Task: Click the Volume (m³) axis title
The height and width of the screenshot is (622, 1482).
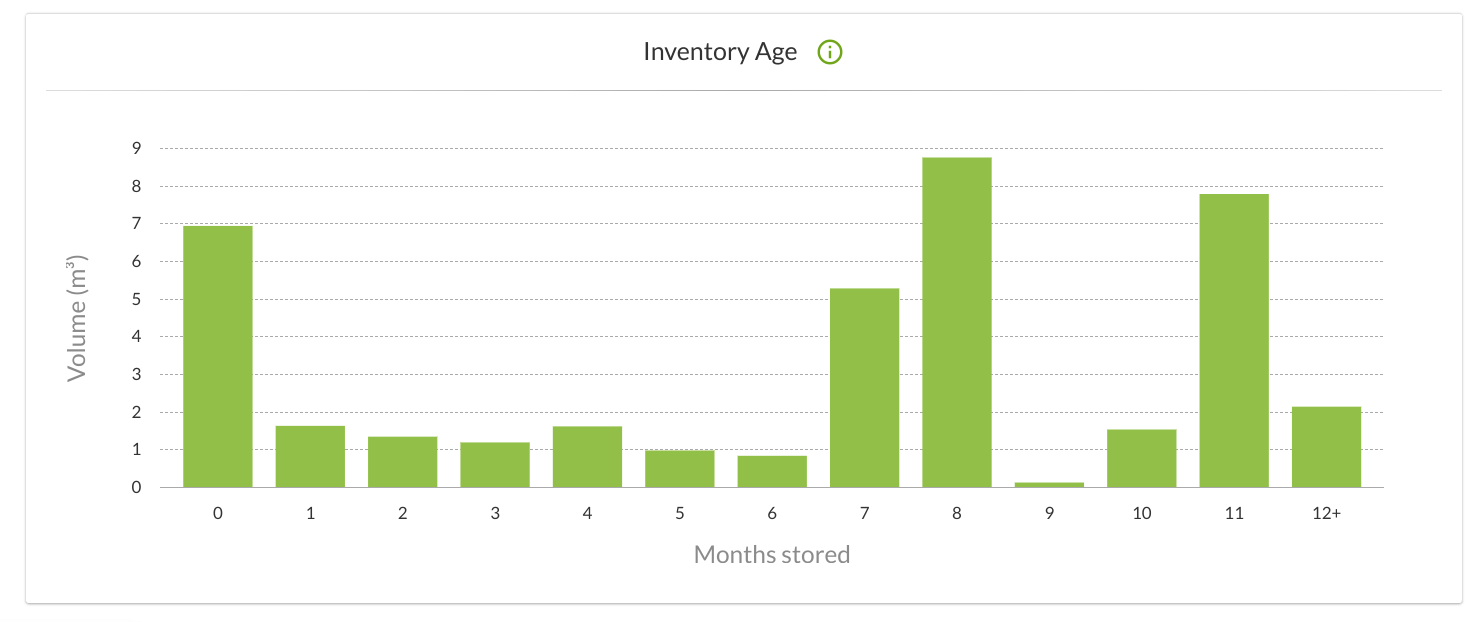Action: click(77, 318)
